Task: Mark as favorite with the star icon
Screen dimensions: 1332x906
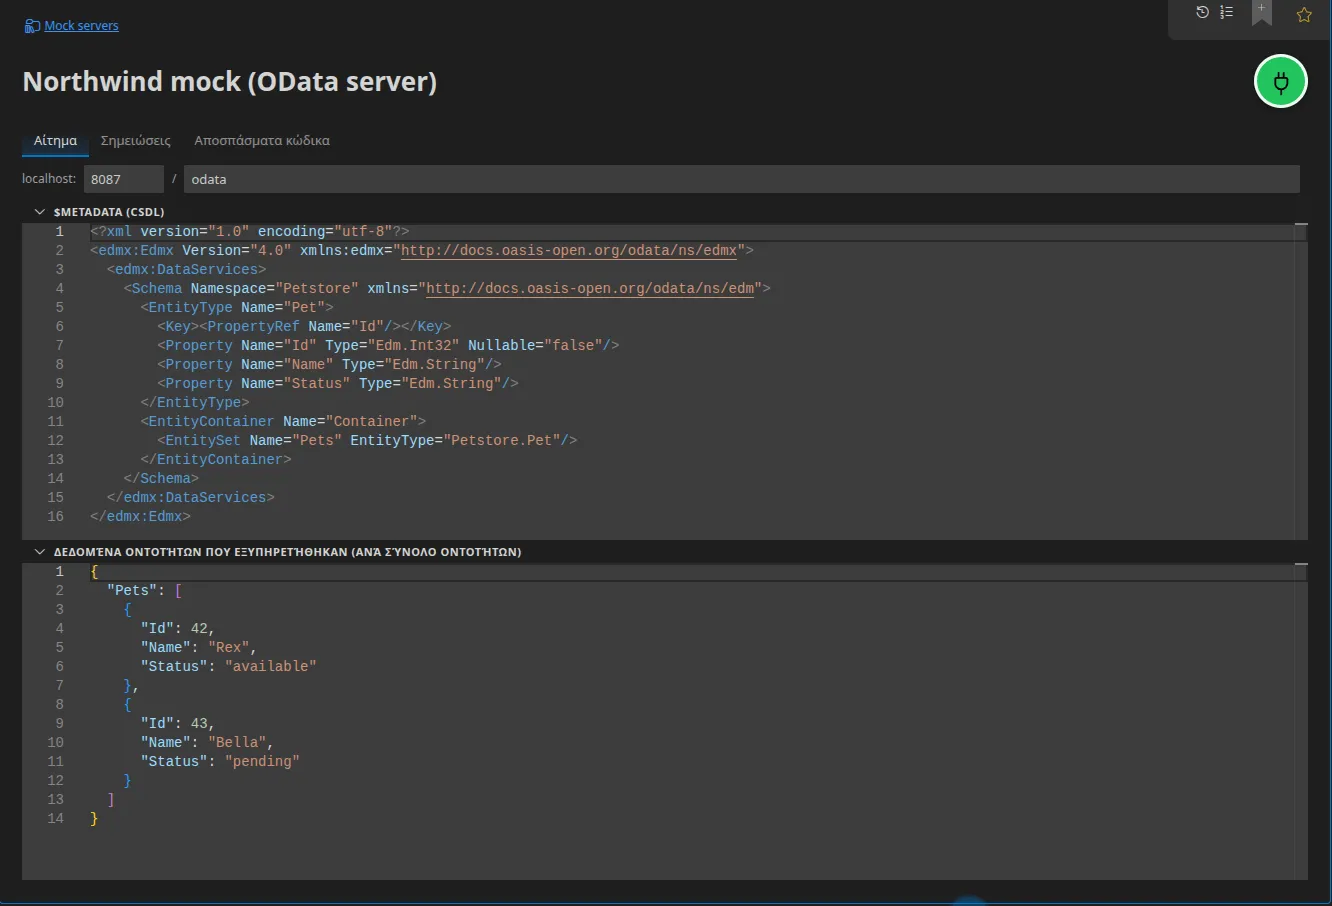Action: [x=1304, y=15]
